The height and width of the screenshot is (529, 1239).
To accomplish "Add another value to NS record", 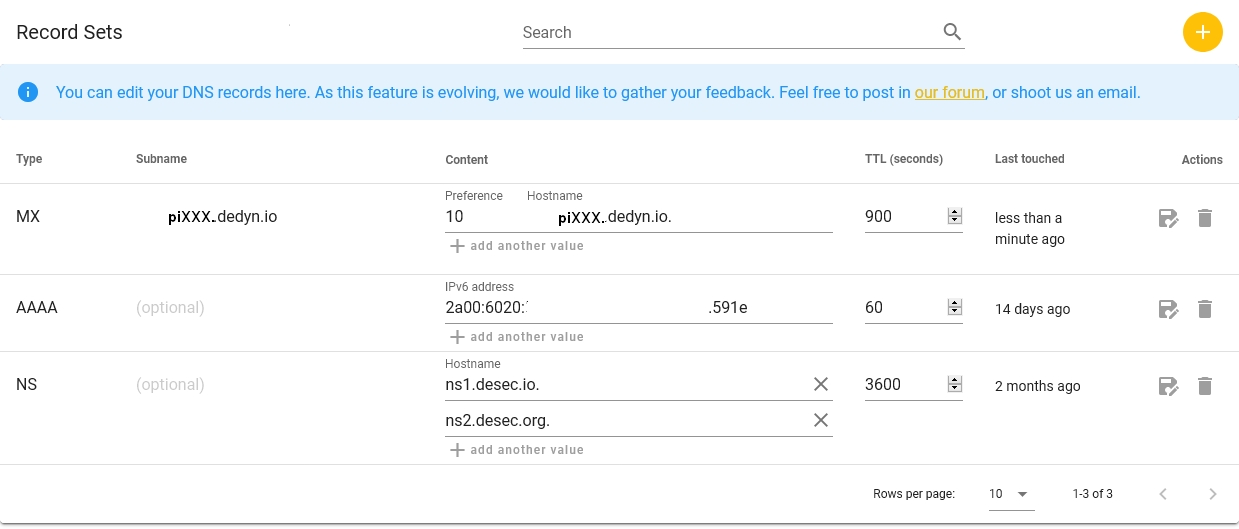I will pos(516,450).
